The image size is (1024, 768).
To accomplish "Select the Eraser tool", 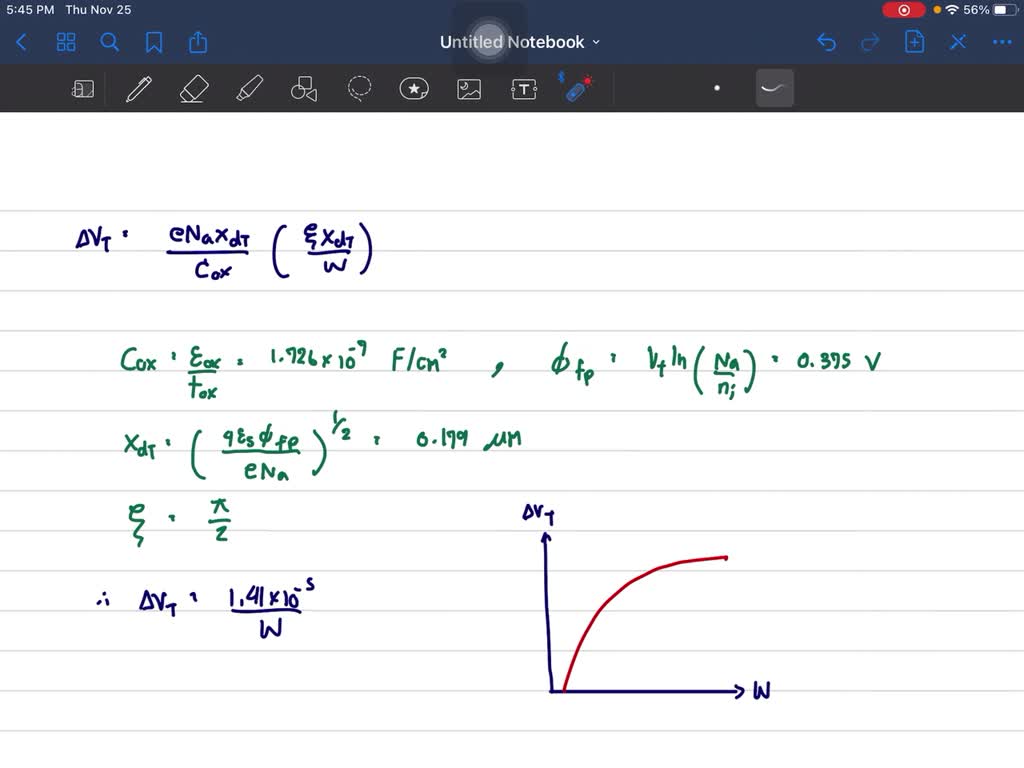I will [x=193, y=88].
